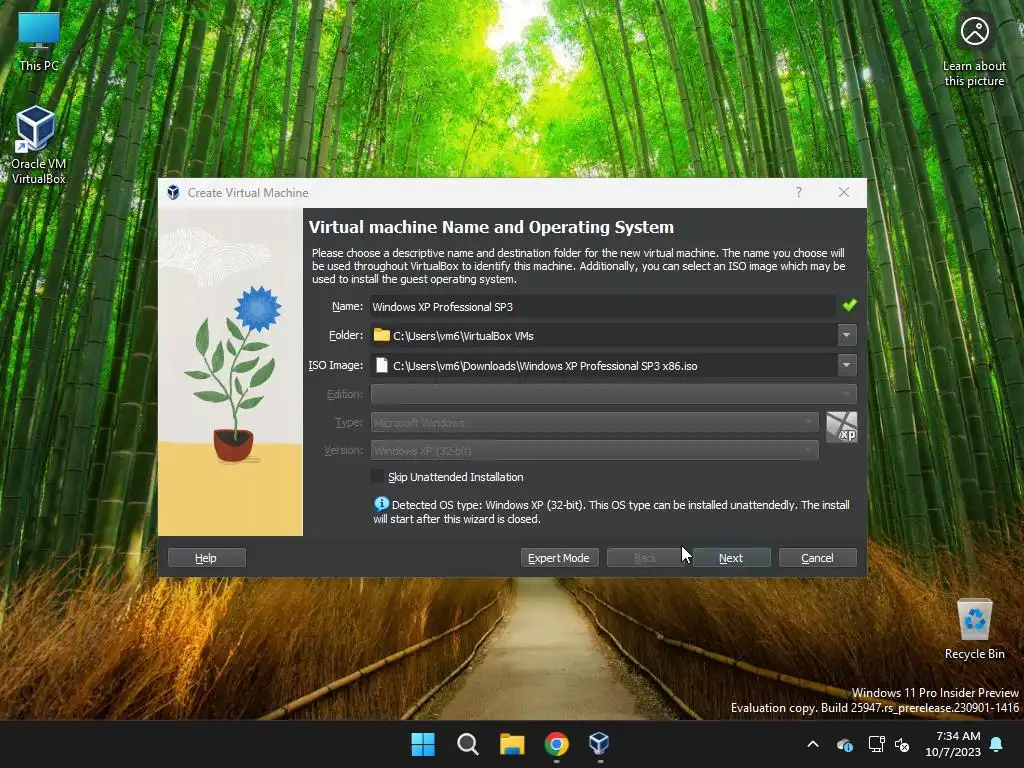Open the Windows Start menu
This screenshot has width=1024, height=768.
(x=423, y=744)
